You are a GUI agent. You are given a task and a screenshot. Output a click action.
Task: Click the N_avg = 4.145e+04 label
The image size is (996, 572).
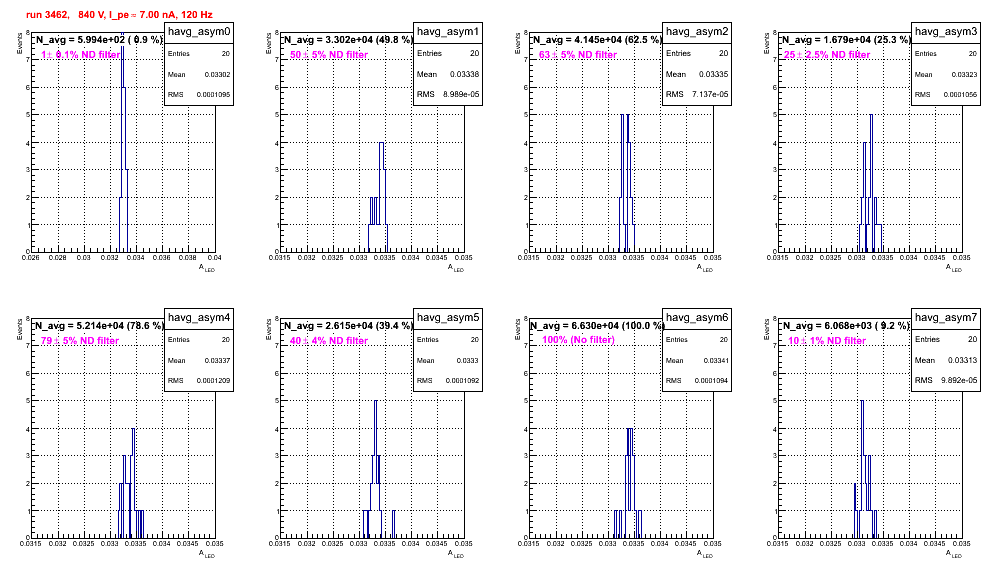click(x=597, y=40)
